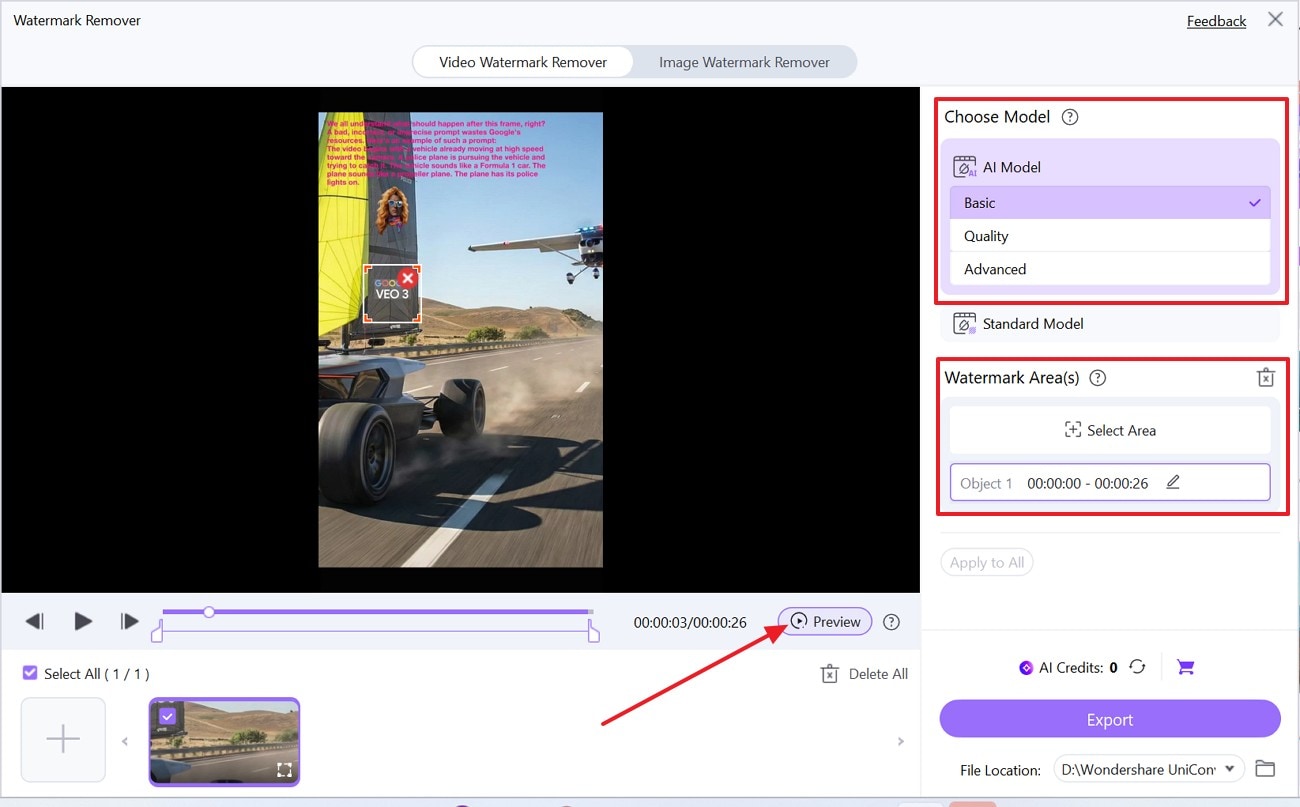Open the Select Area tool
This screenshot has width=1300, height=807.
1109,430
